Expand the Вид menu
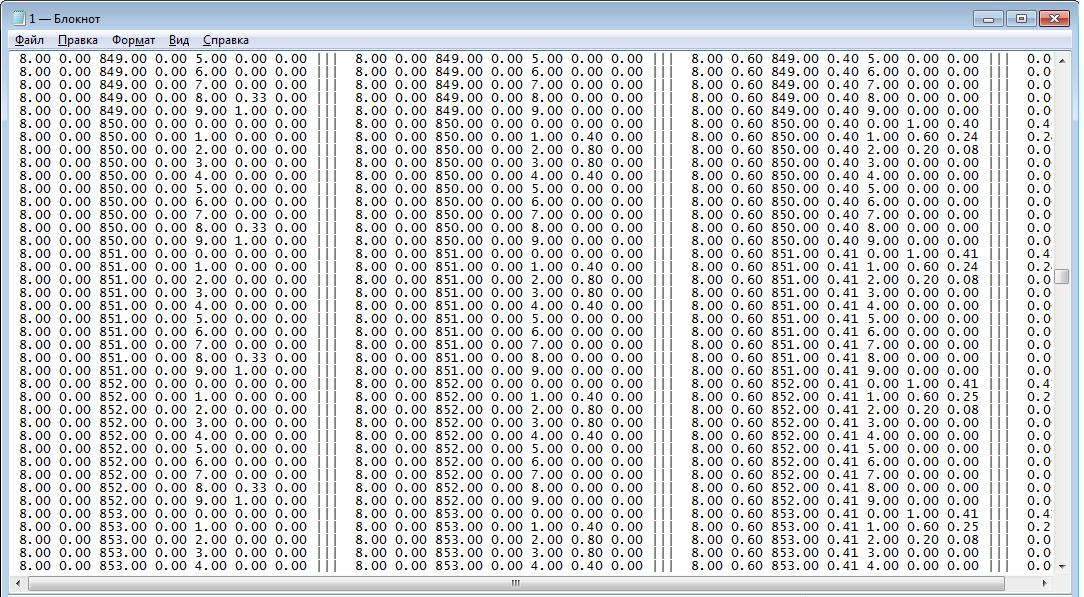The image size is (1084, 597). pyautogui.click(x=179, y=40)
